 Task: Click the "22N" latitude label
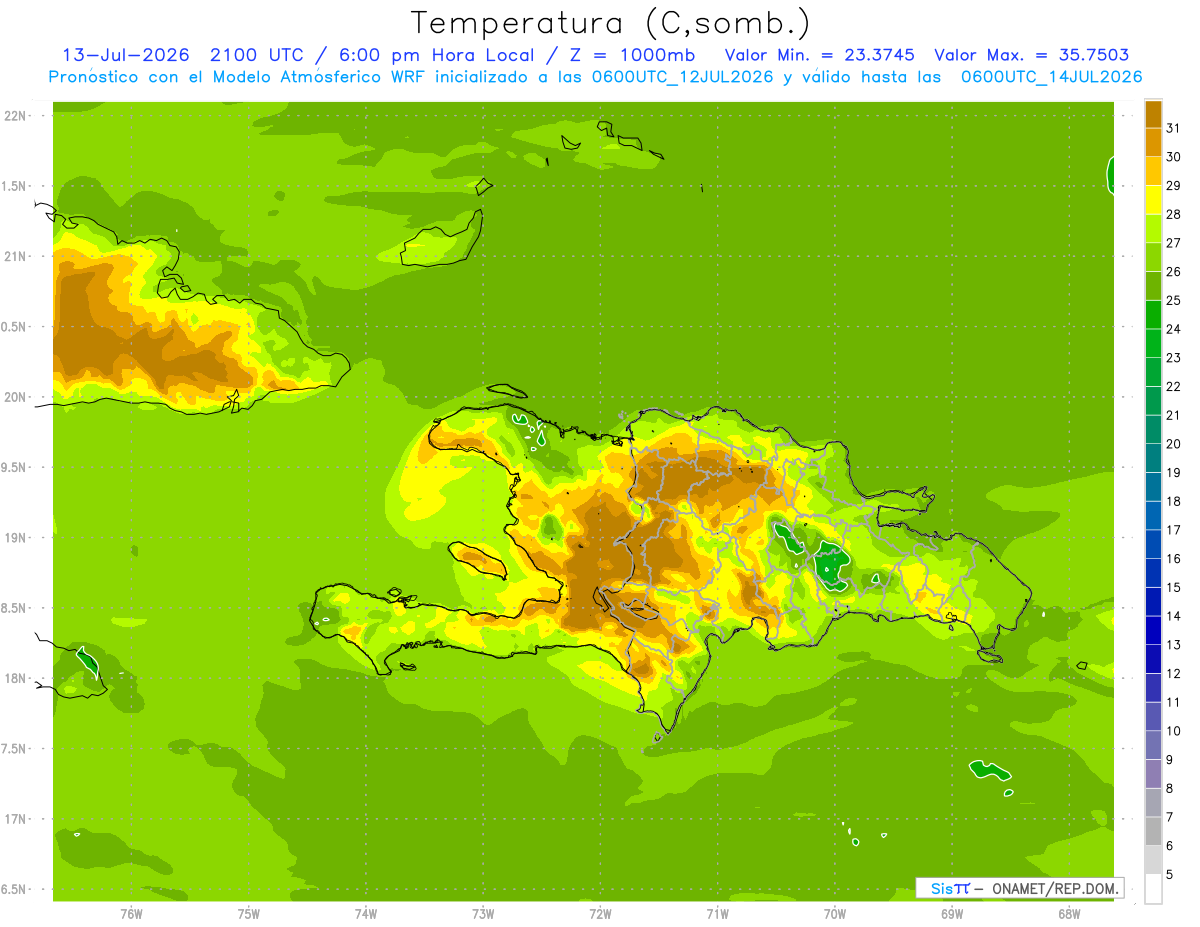pos(16,116)
